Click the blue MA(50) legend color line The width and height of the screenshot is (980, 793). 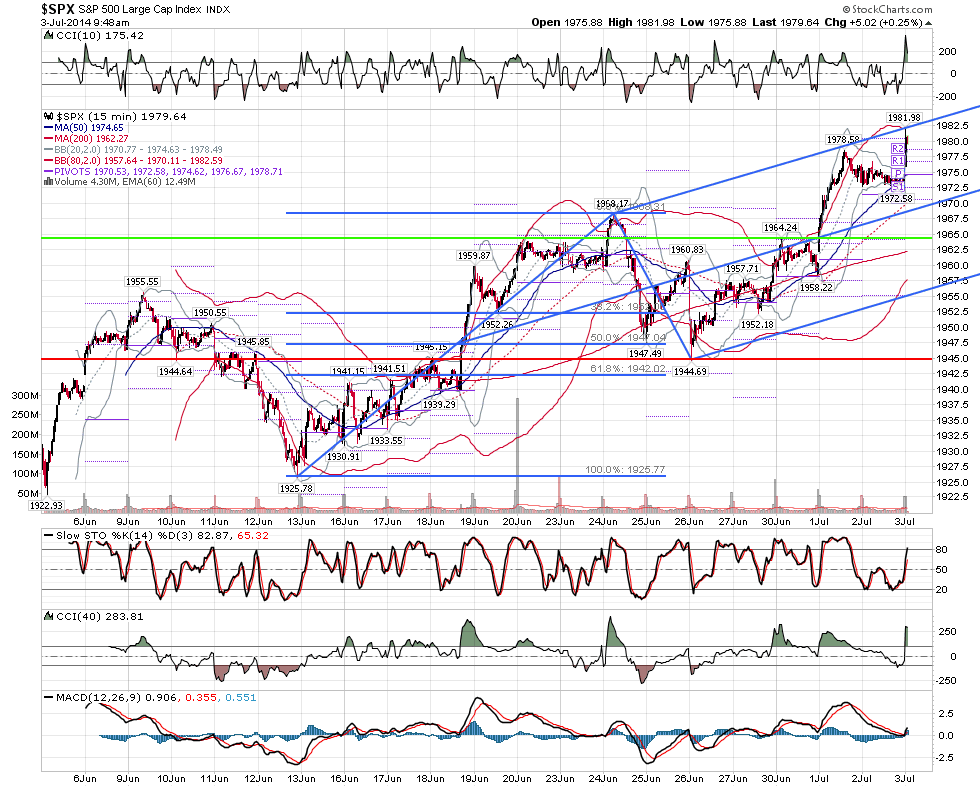pos(49,127)
